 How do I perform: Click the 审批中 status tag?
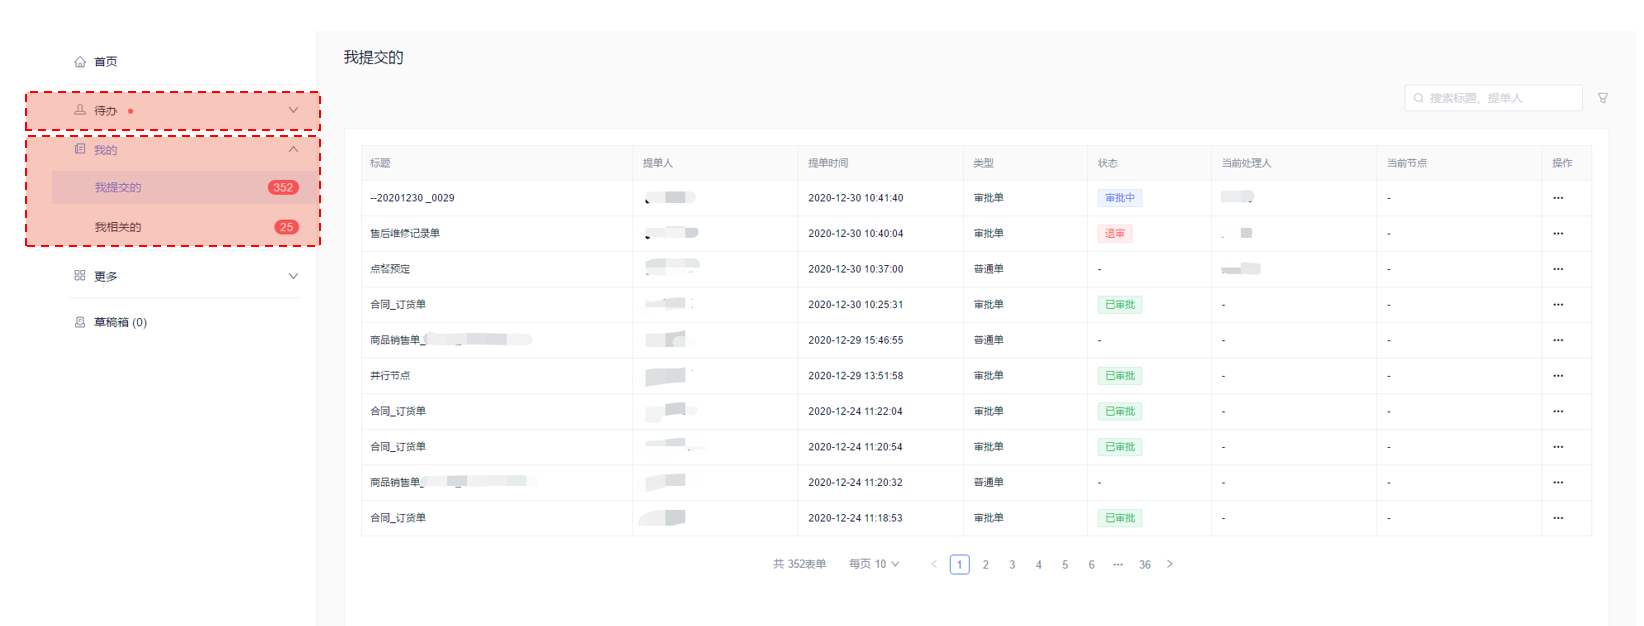click(1120, 198)
